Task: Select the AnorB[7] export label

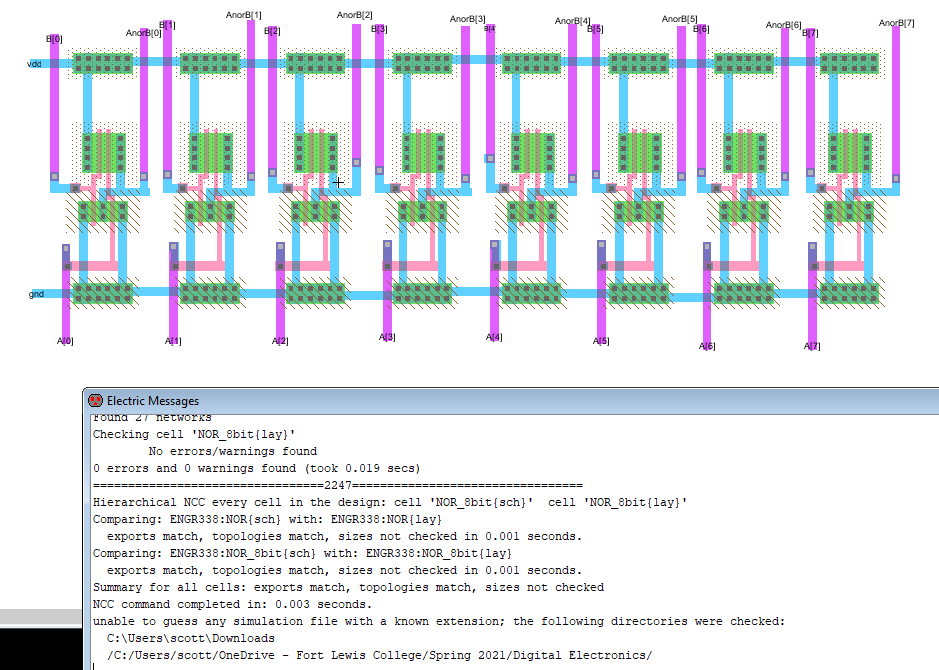Action: 896,23
